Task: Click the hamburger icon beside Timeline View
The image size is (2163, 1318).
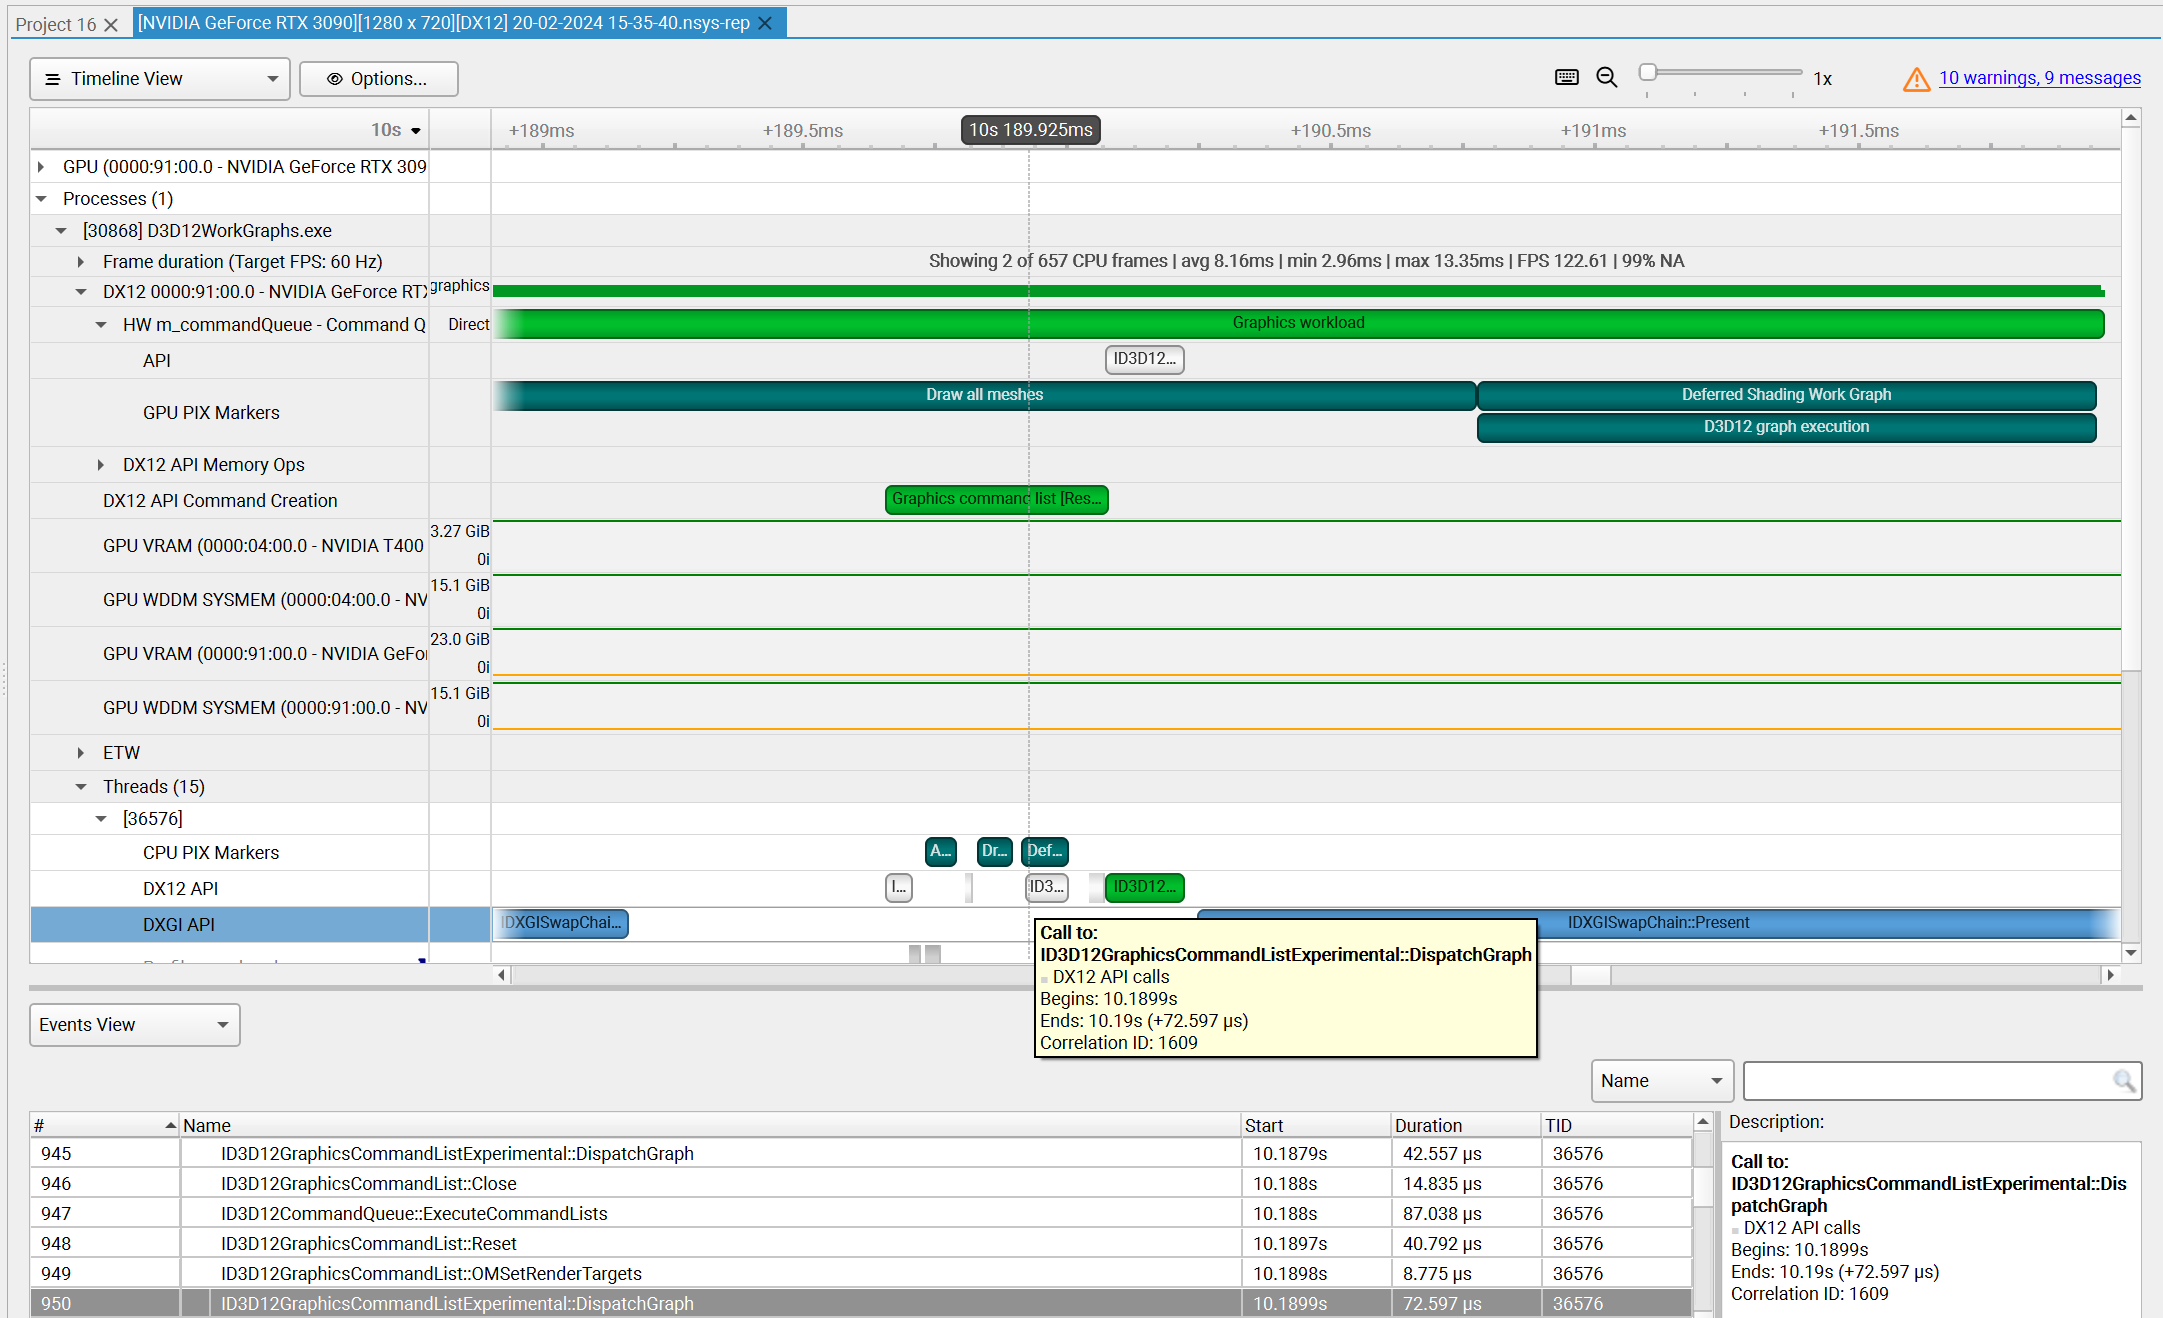Action: click(53, 78)
